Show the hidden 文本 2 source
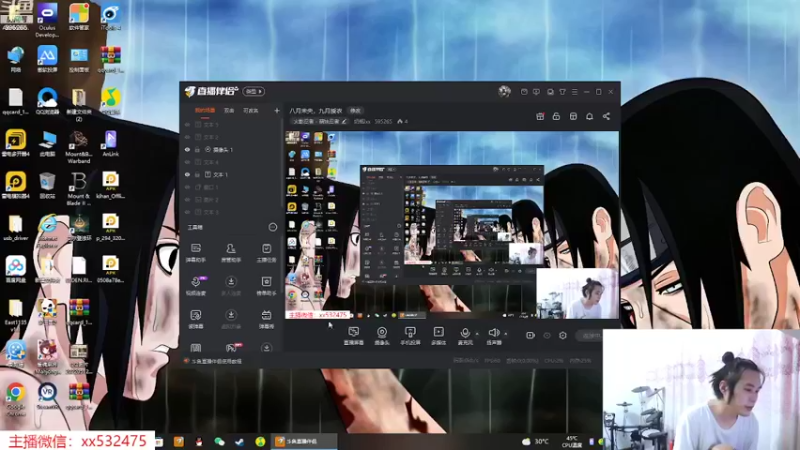Image resolution: width=800 pixels, height=450 pixels. [187, 137]
